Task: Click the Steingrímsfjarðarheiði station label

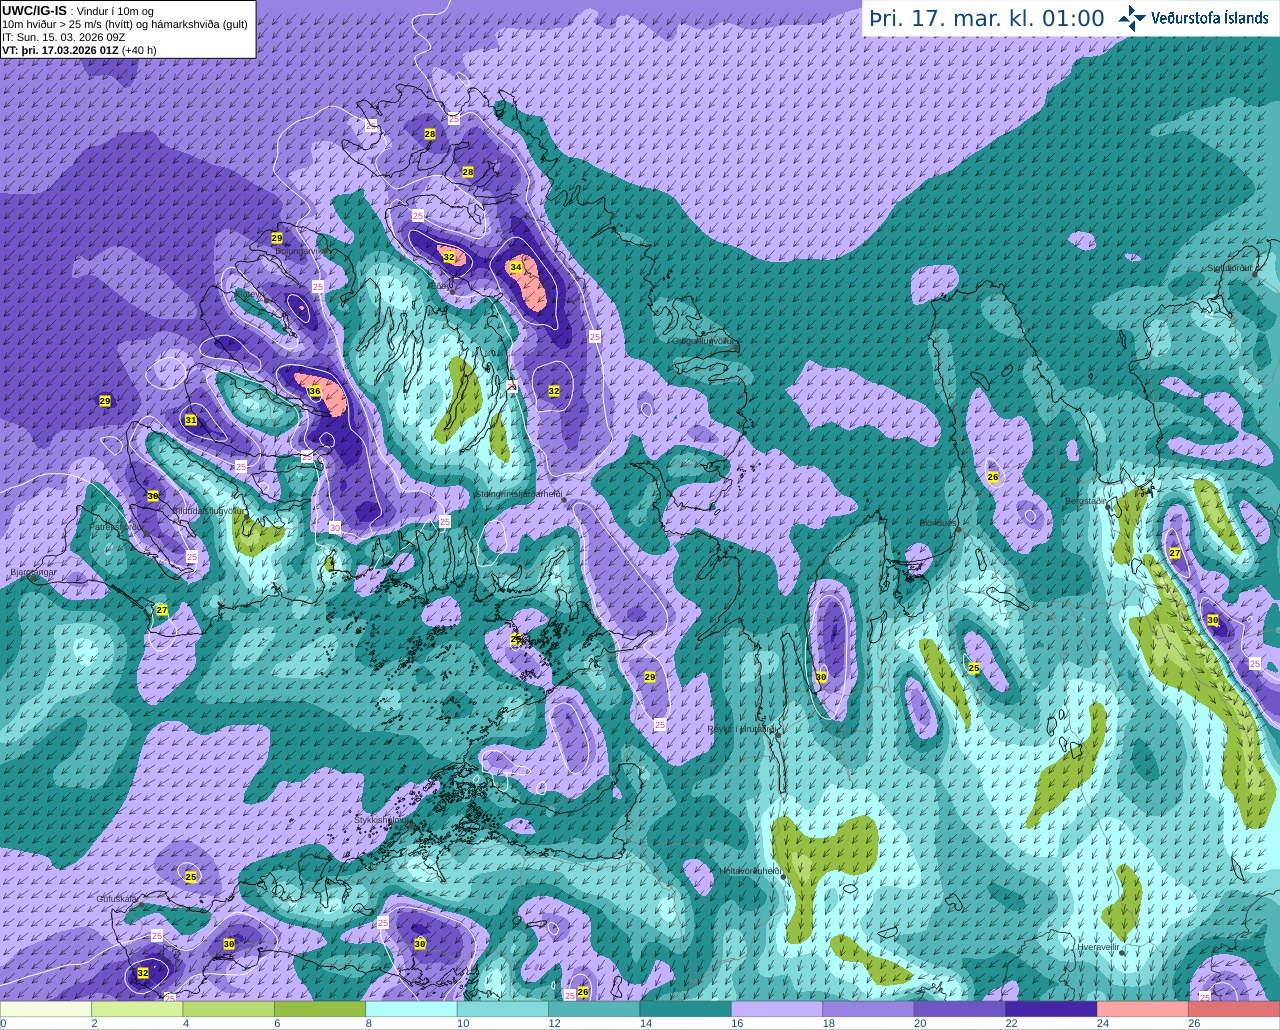Action: click(x=518, y=494)
